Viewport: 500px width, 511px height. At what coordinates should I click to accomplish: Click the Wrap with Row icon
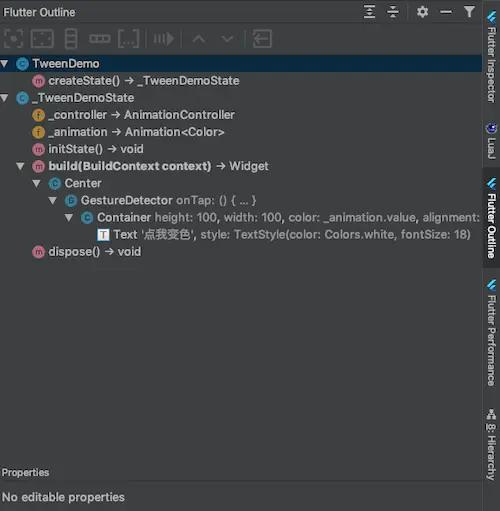pyautogui.click(x=100, y=39)
